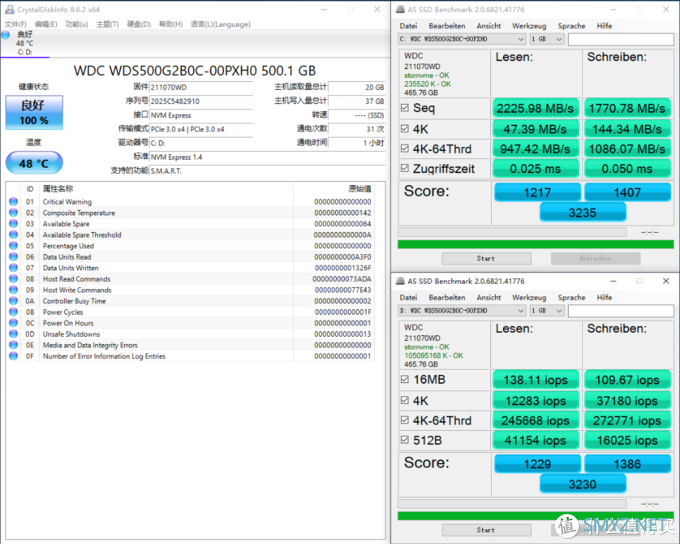Screen dimensions: 680x544
Task: Click the status orb beside Power On Hours
Action: pos(13,323)
